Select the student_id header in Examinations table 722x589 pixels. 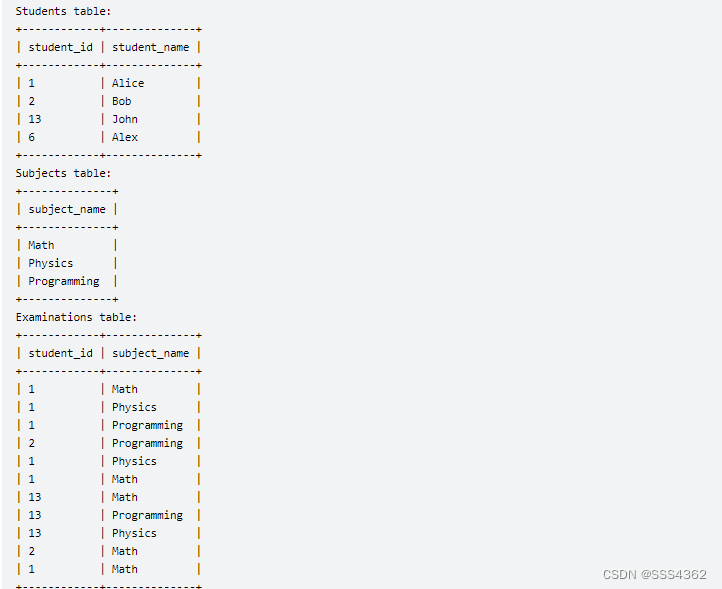tap(60, 353)
